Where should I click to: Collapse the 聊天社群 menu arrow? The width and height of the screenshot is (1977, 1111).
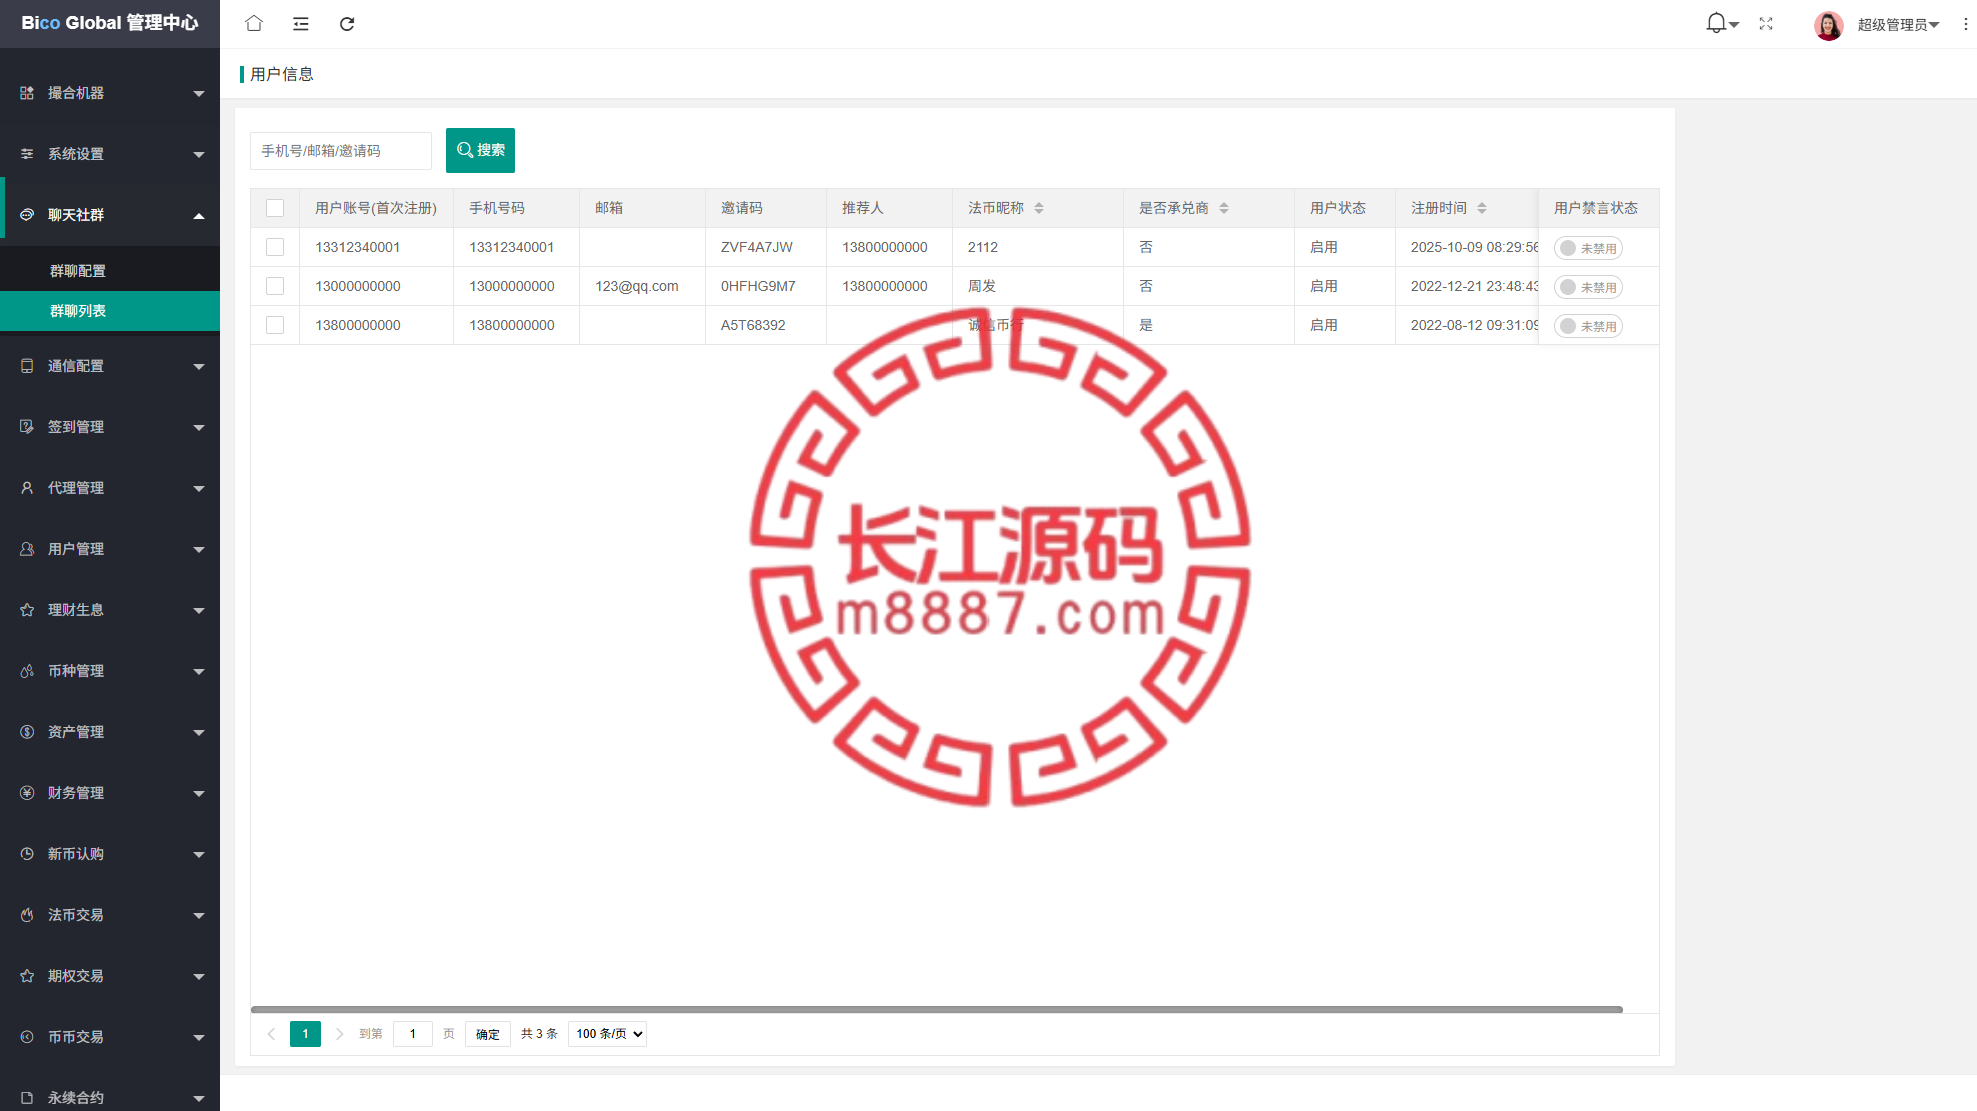199,216
